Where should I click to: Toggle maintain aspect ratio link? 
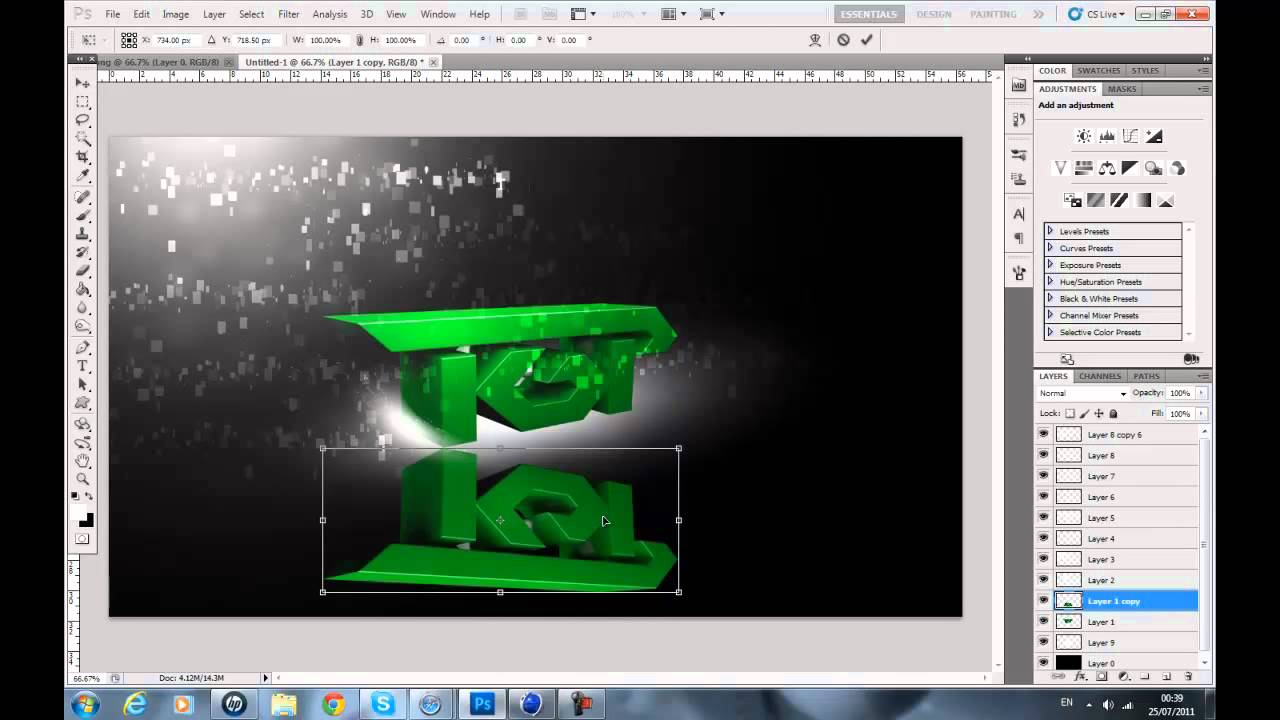[x=361, y=40]
